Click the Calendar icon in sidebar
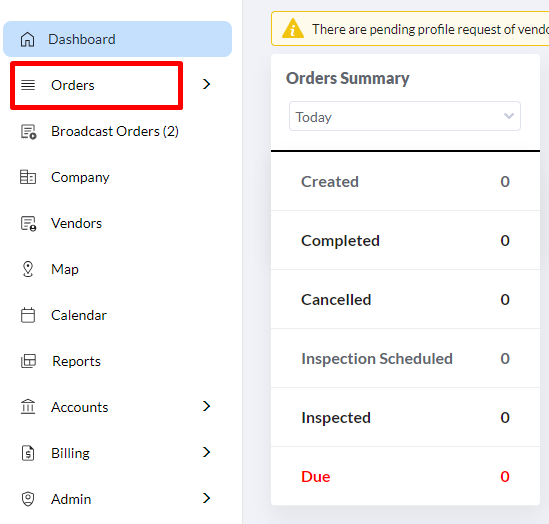The image size is (549, 524). tap(28, 315)
